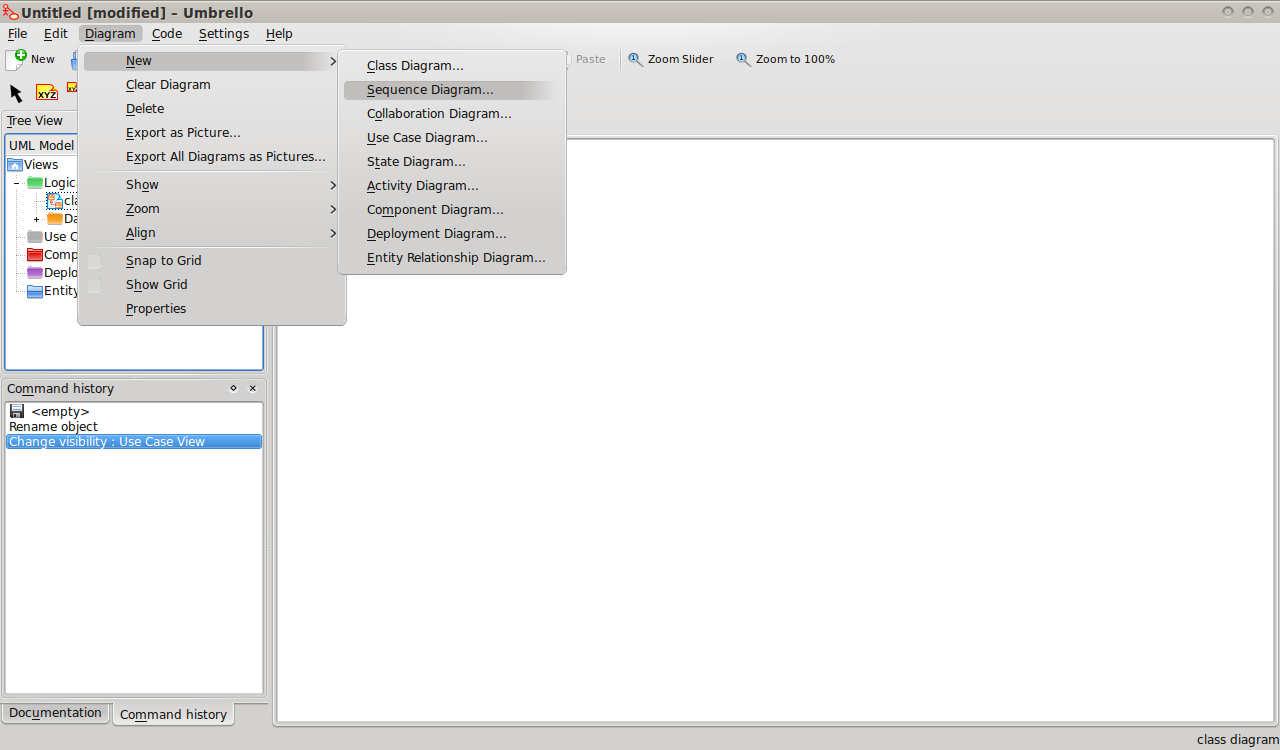
Task: Click the floppy disk icon in Command history
Action: tap(17, 411)
